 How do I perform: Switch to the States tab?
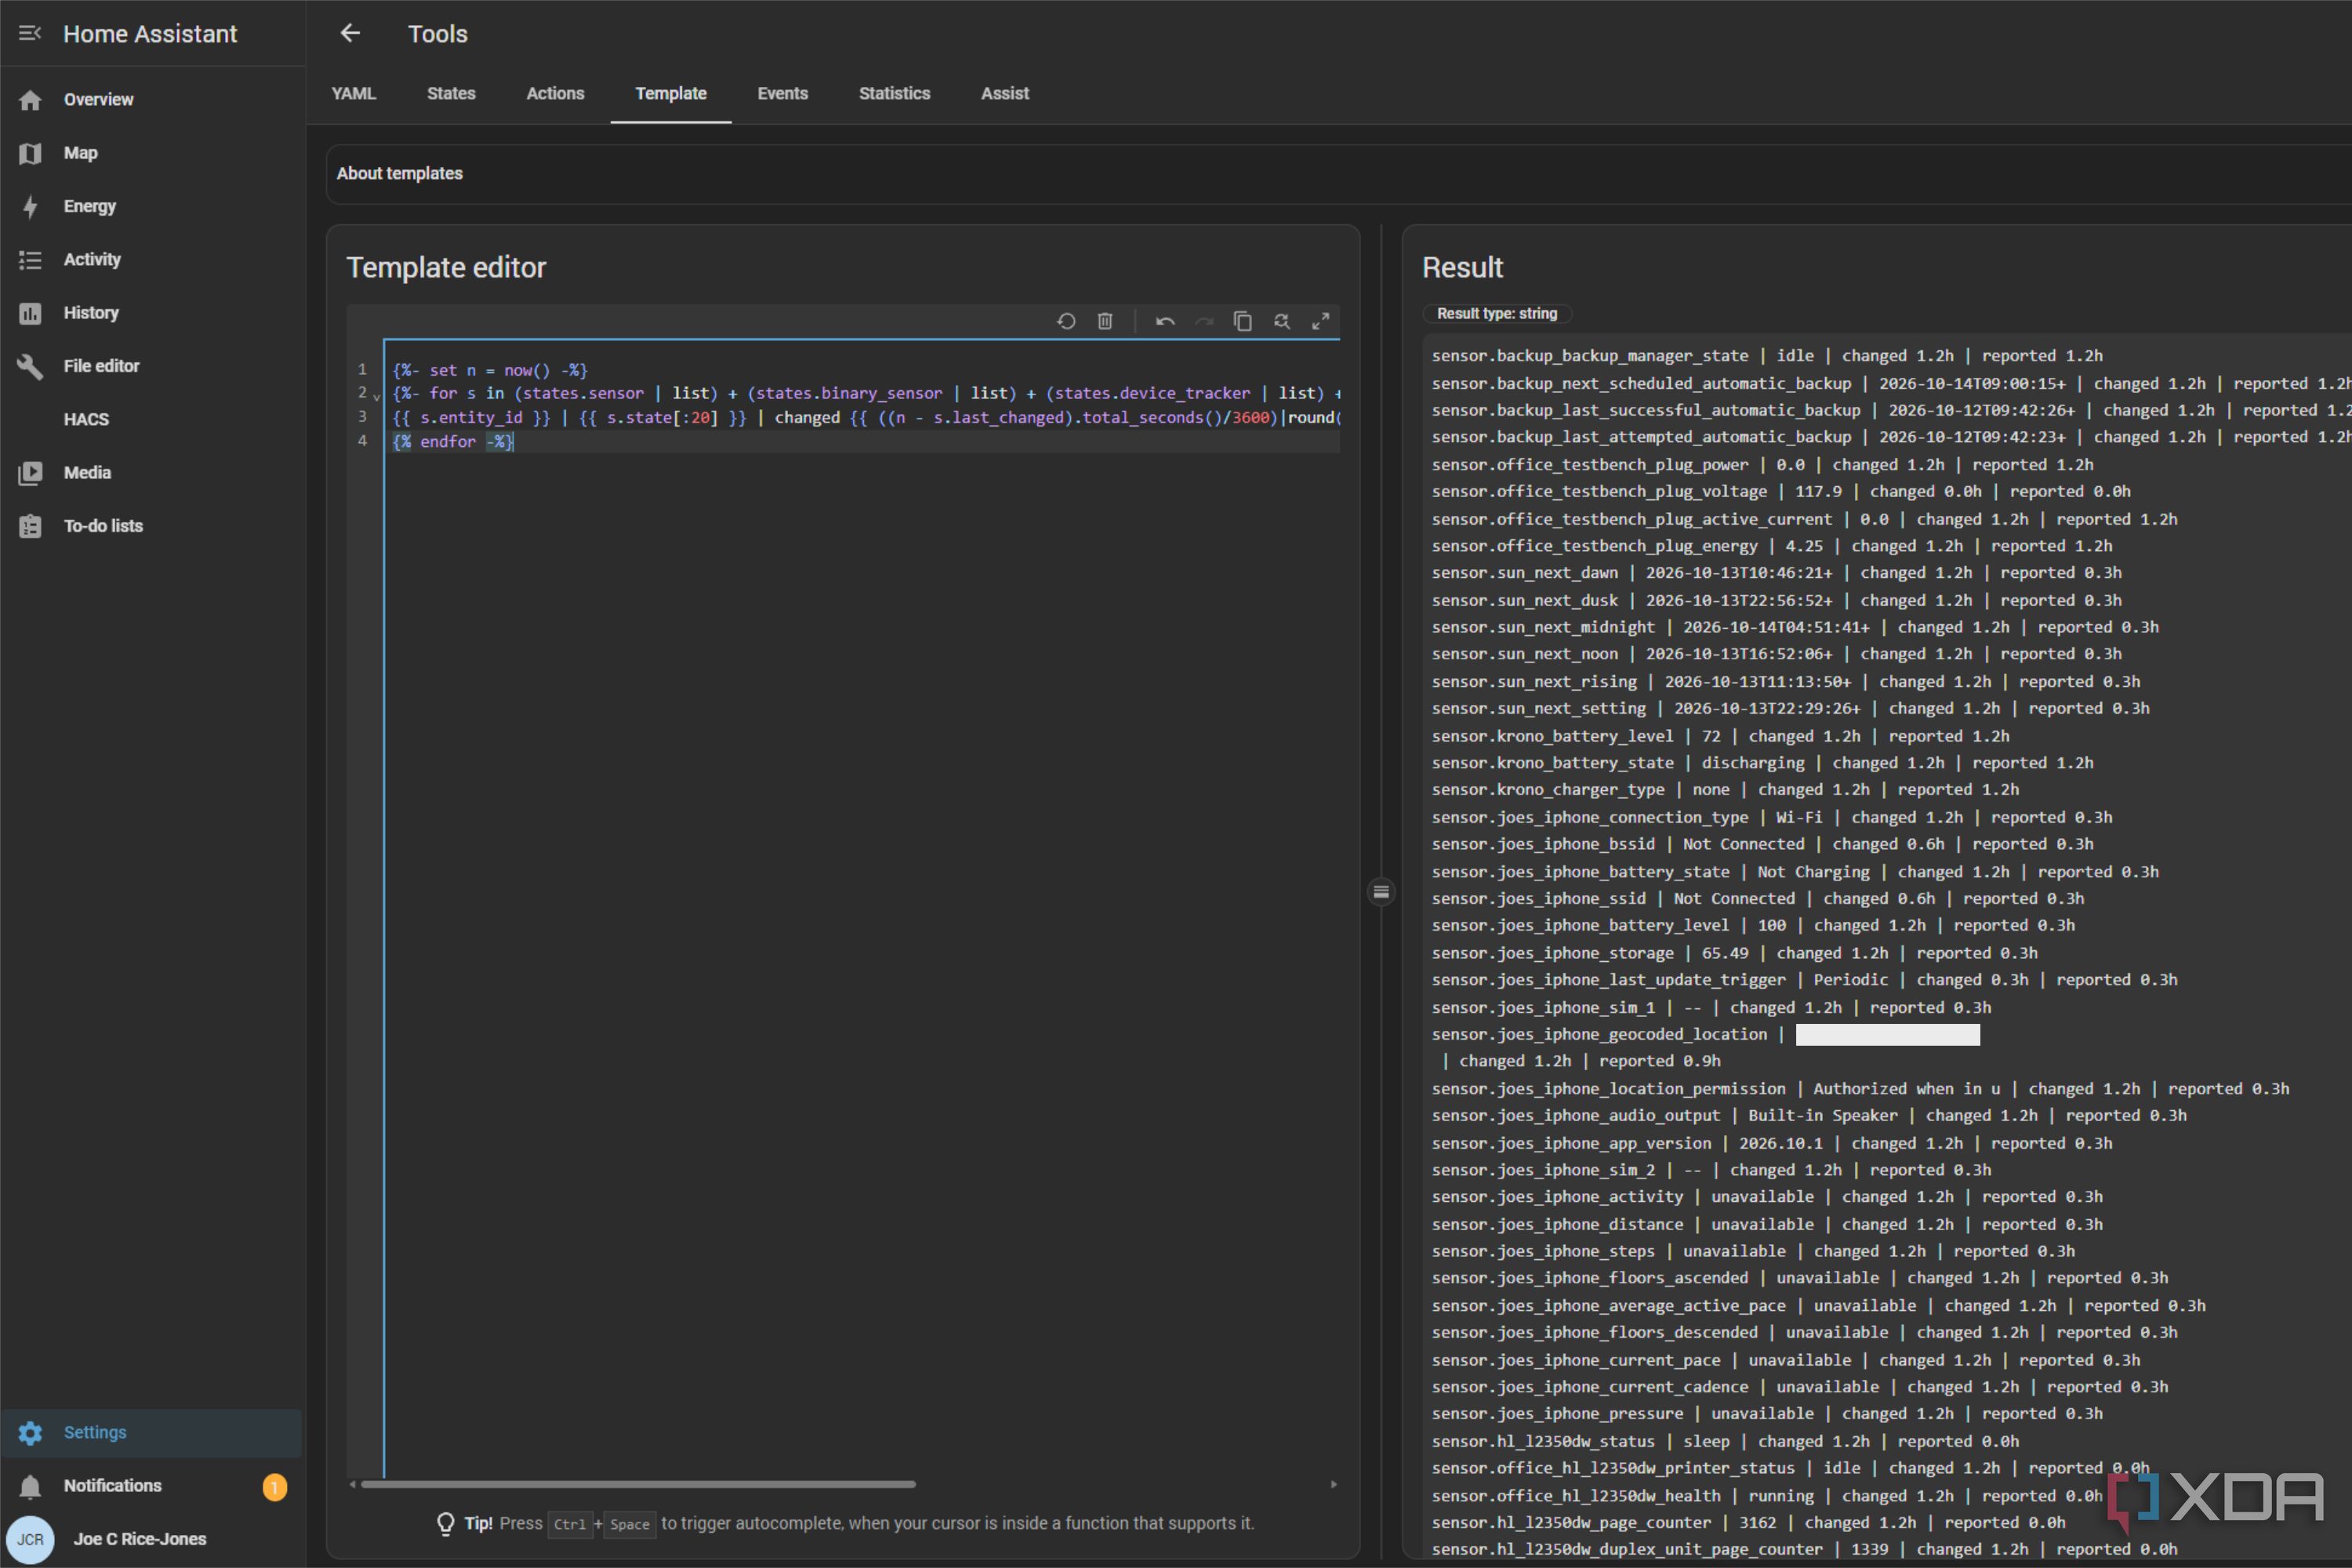[451, 93]
